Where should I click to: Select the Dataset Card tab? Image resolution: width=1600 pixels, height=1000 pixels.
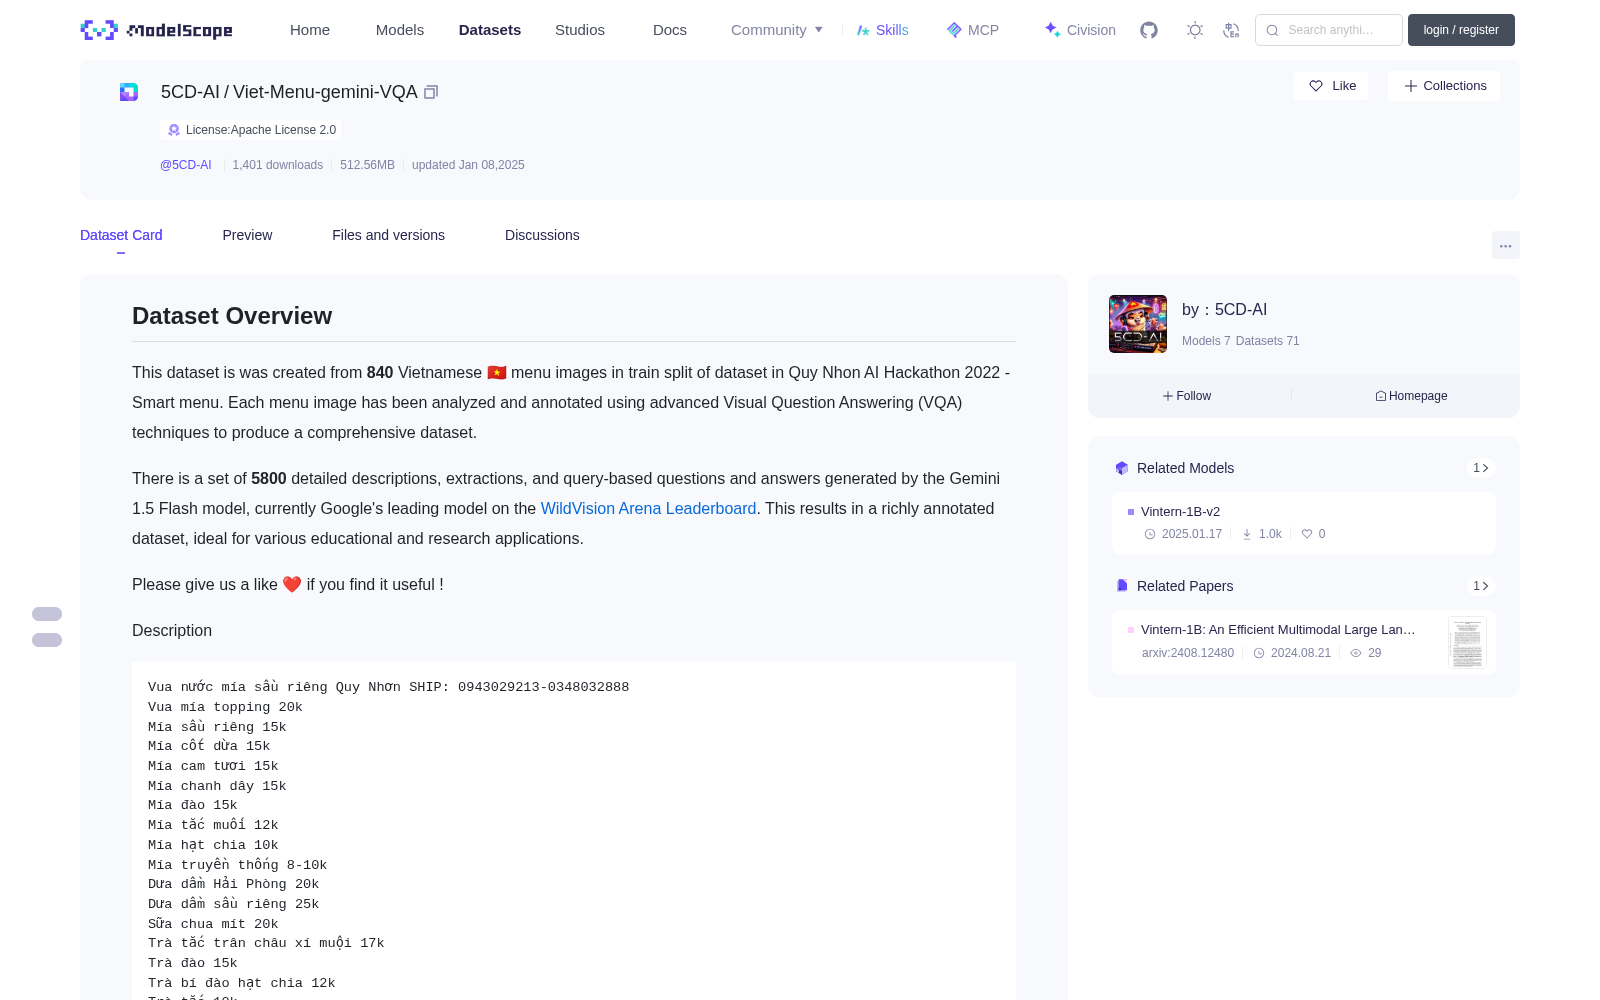click(x=121, y=235)
